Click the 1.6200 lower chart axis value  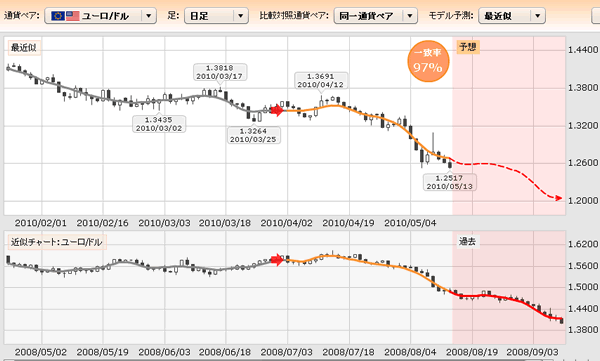(x=583, y=244)
